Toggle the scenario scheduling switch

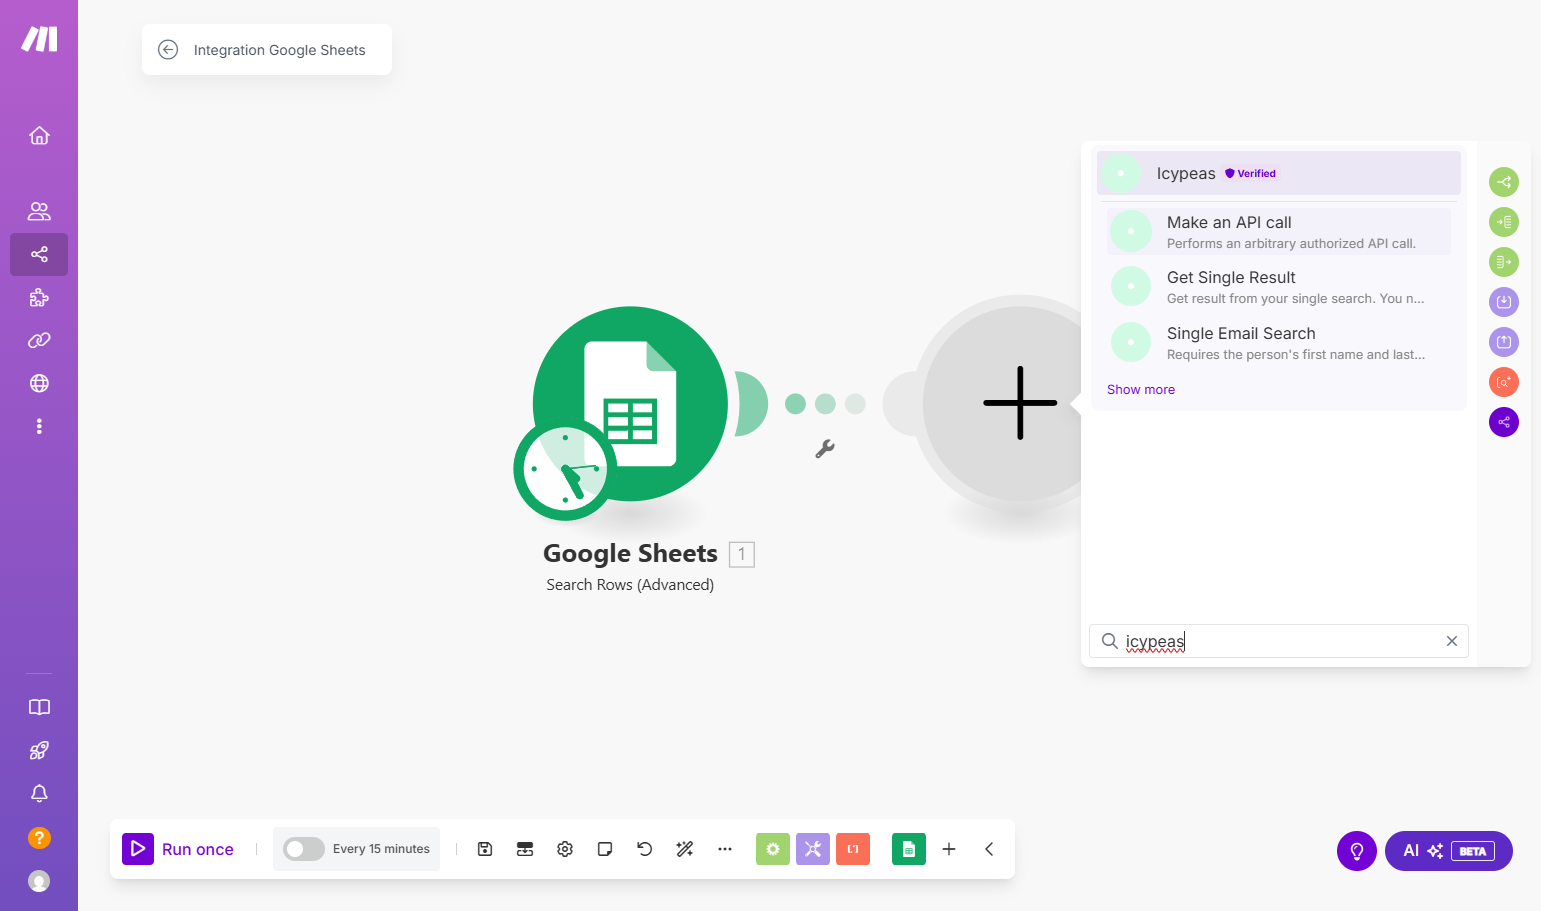pos(303,849)
